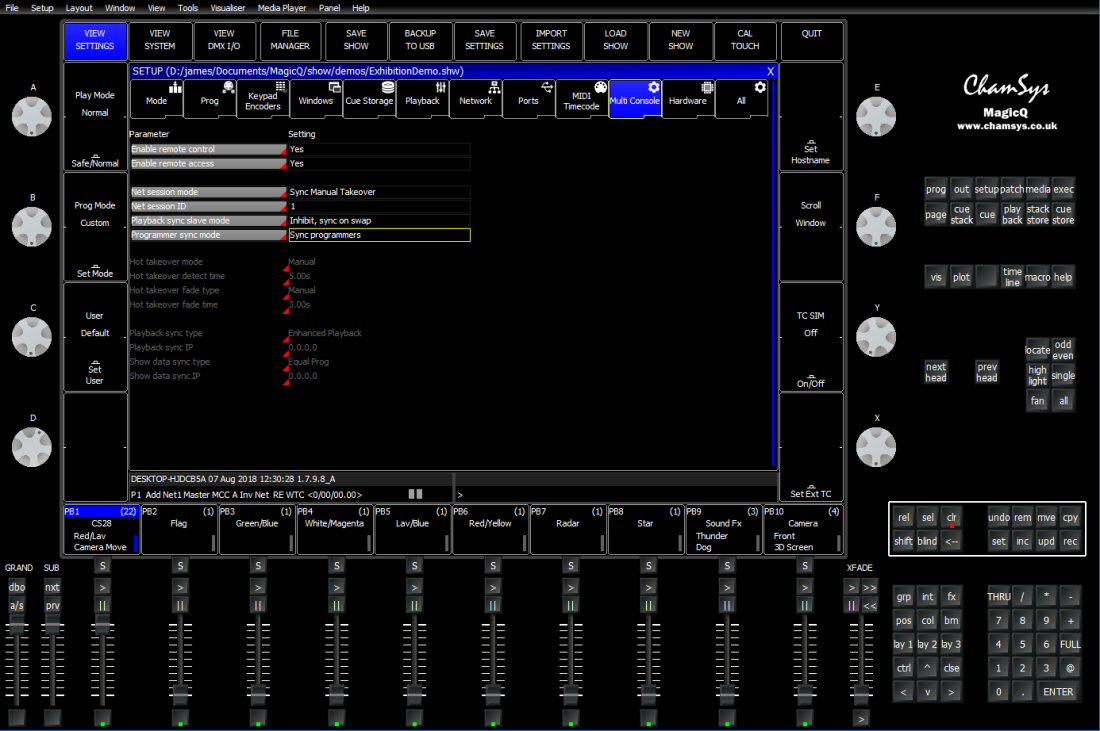Open the Visualiser menu

tap(228, 8)
